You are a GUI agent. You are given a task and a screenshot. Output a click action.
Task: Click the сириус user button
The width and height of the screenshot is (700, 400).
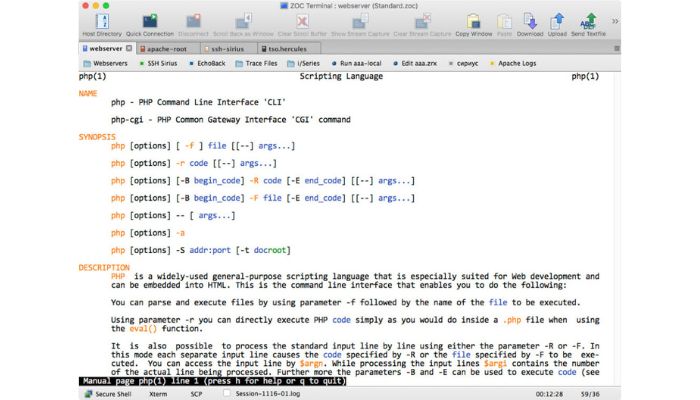coord(463,63)
